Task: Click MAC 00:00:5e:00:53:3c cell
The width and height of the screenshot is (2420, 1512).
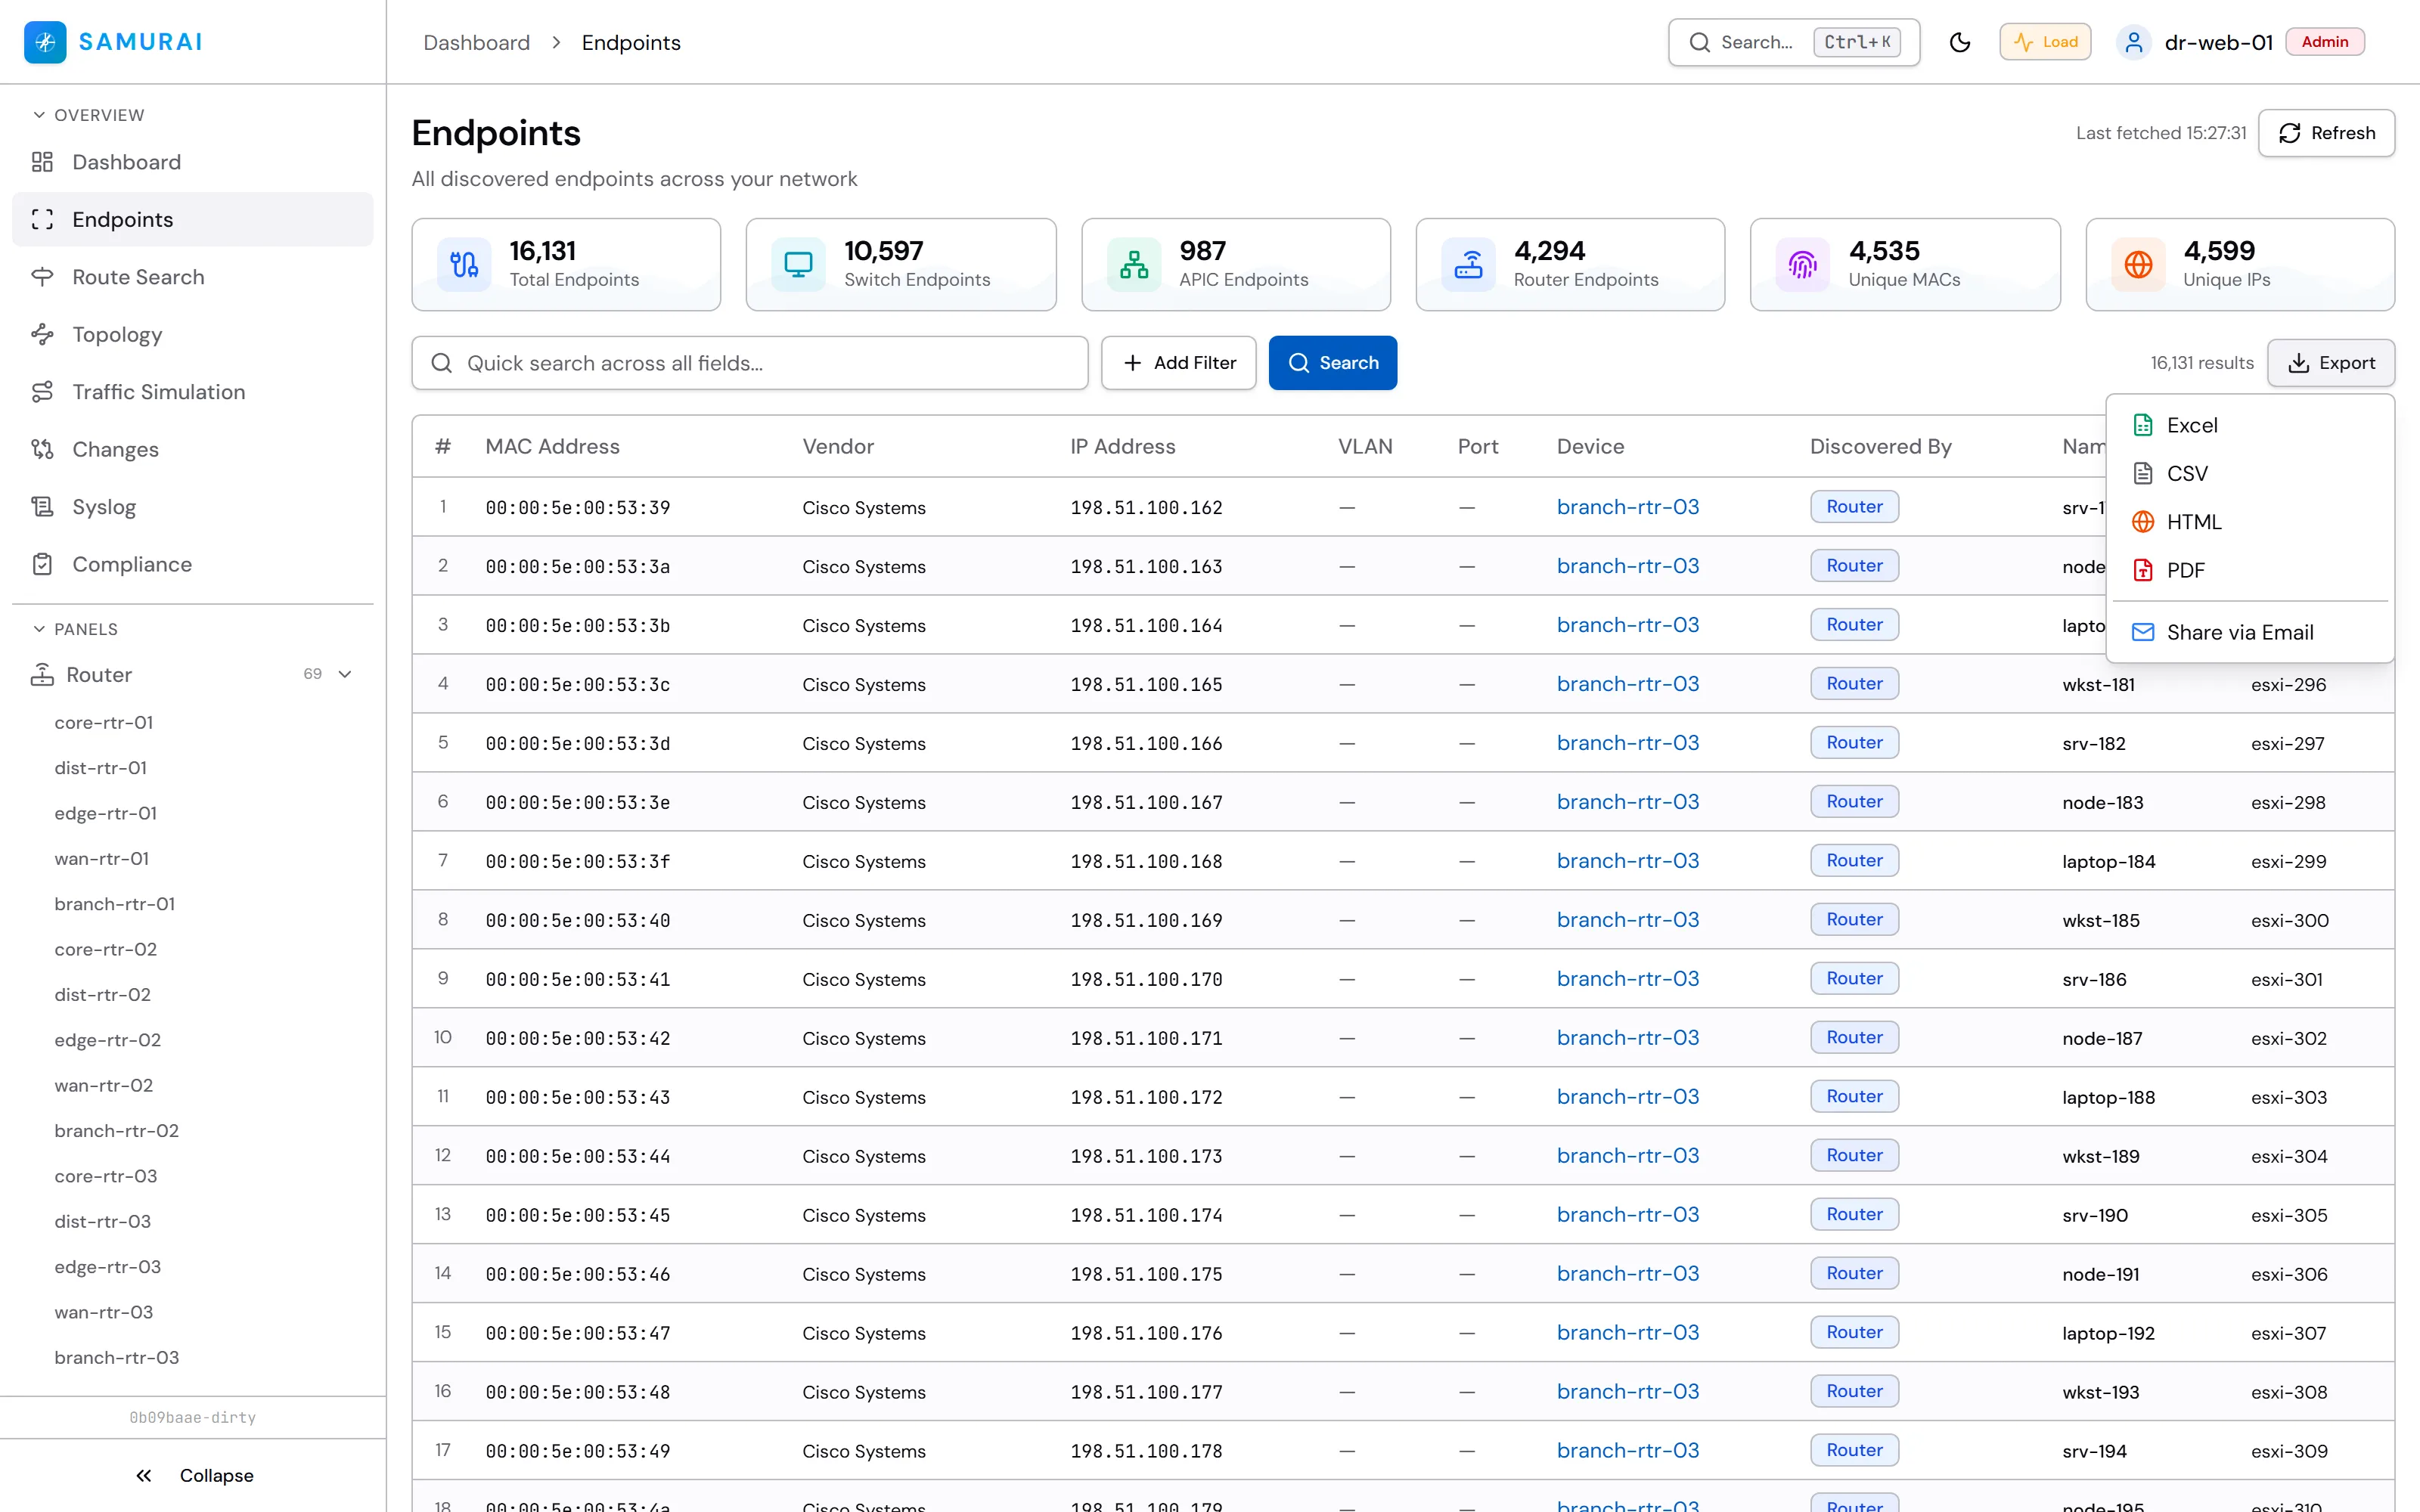Action: (x=578, y=685)
